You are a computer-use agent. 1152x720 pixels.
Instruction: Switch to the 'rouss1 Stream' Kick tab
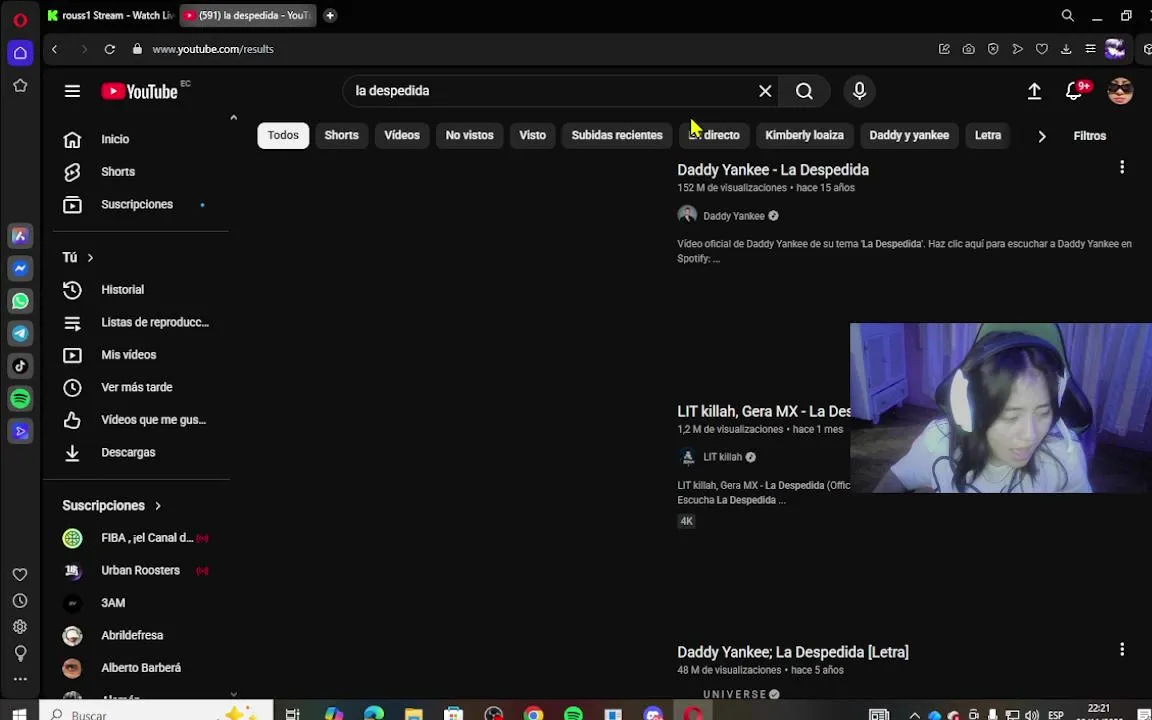click(110, 15)
